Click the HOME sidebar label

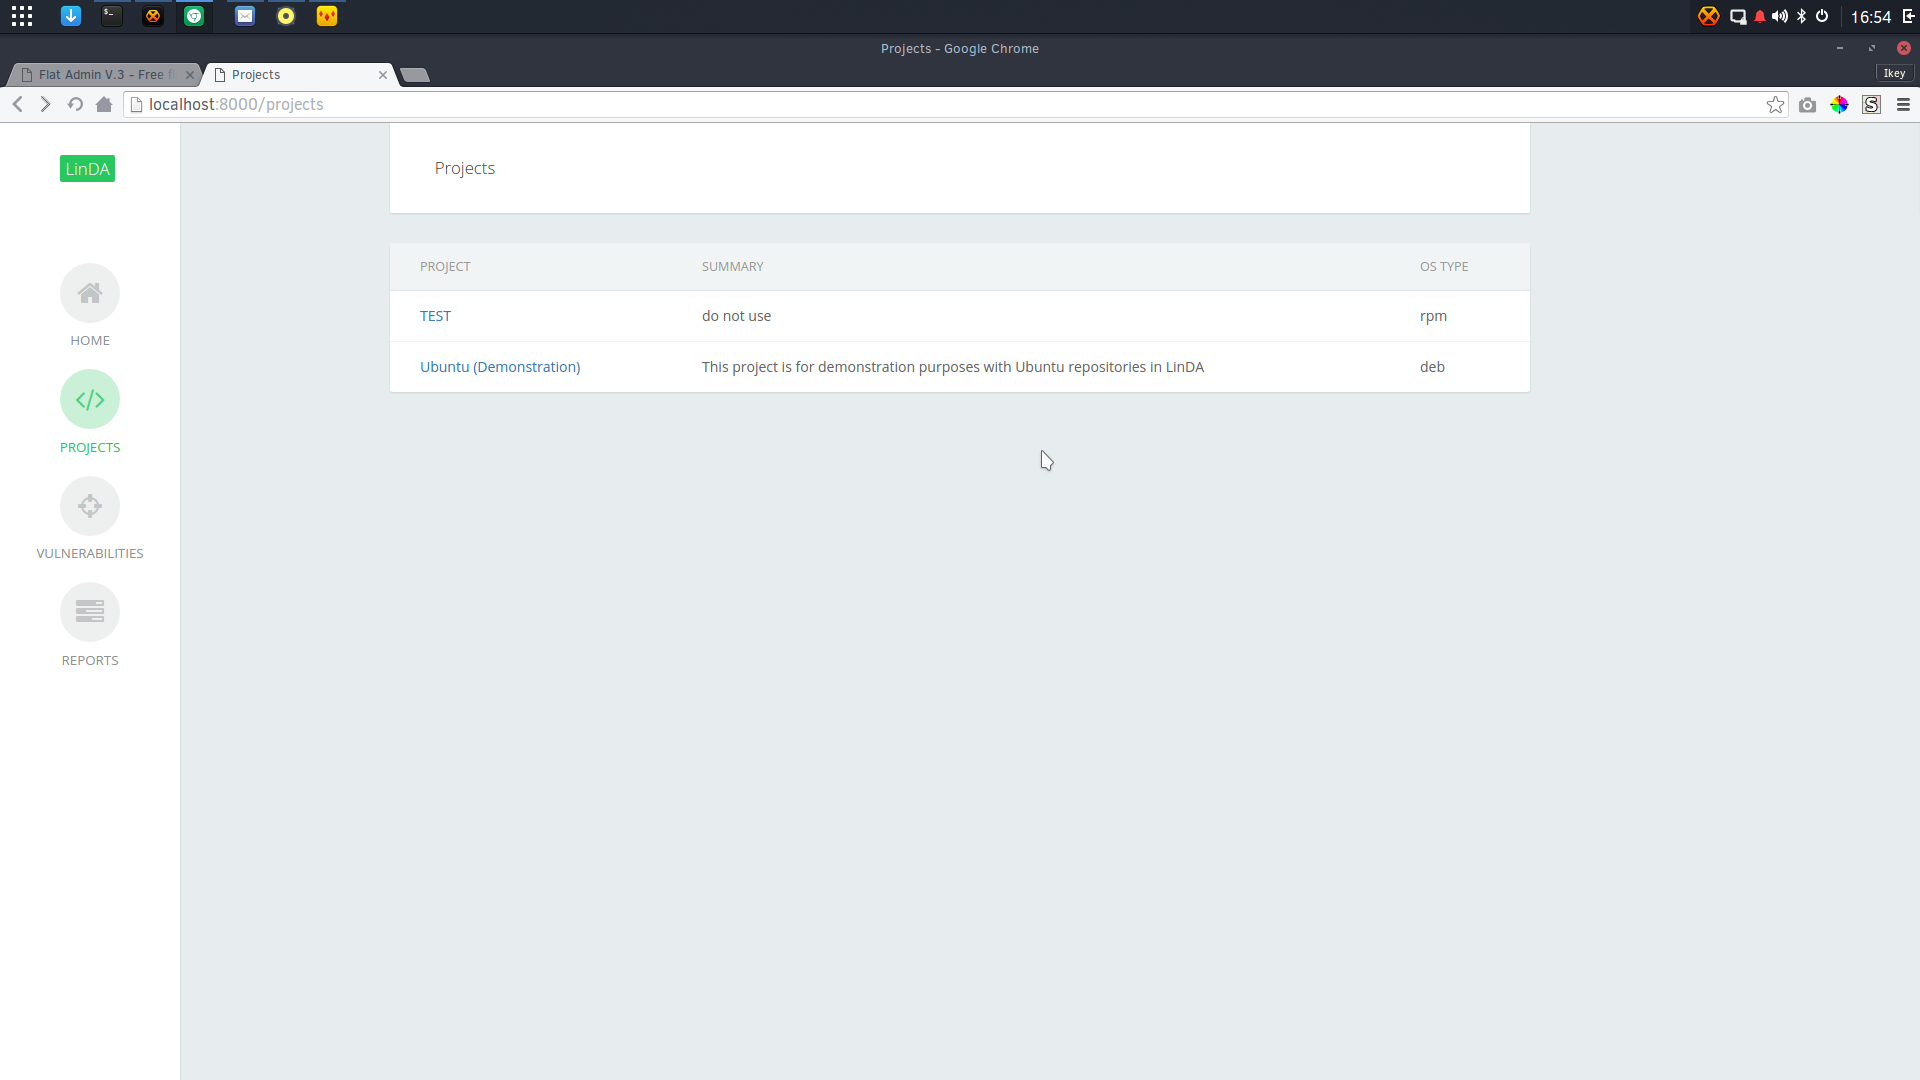coord(90,341)
